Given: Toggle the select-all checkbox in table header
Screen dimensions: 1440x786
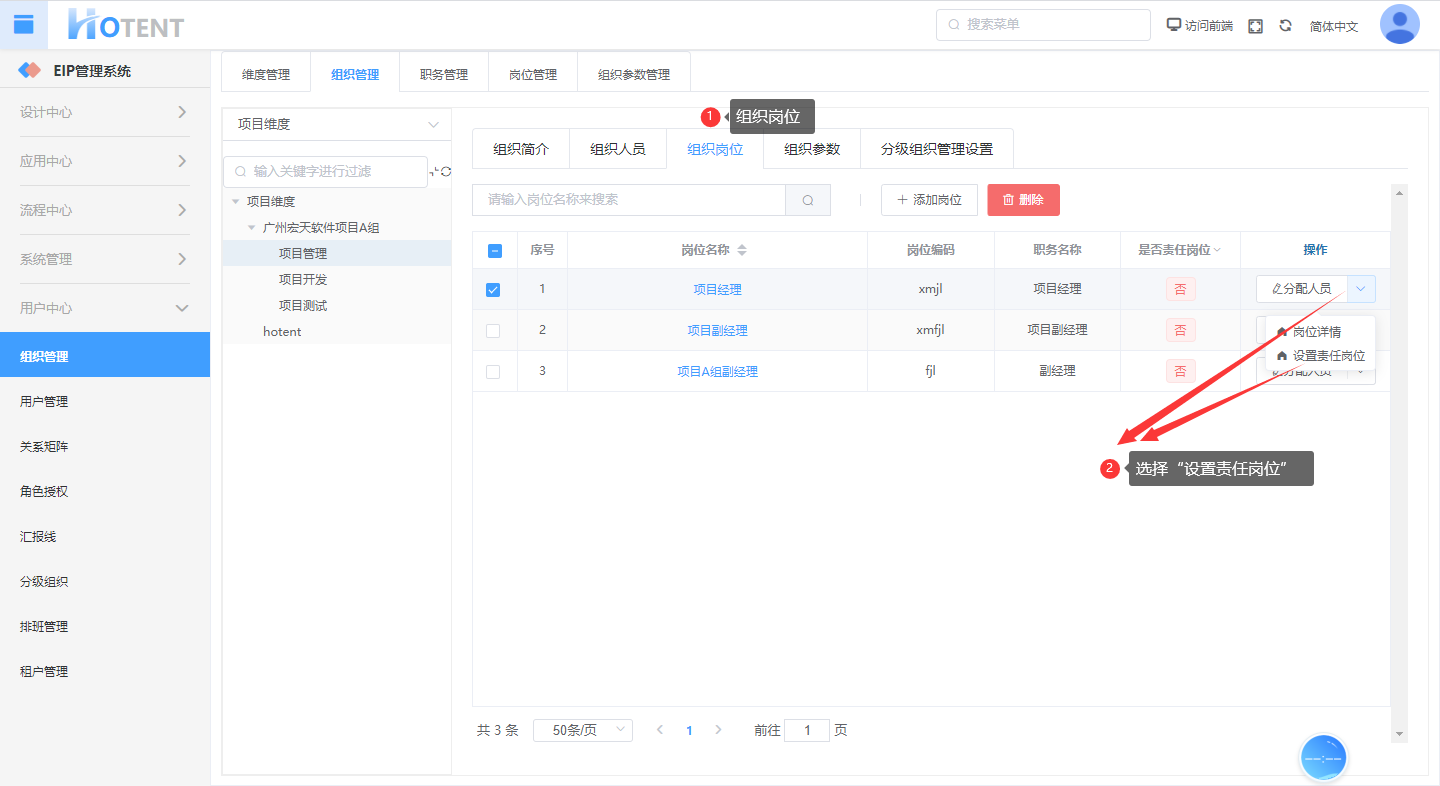Looking at the screenshot, I should tap(495, 251).
